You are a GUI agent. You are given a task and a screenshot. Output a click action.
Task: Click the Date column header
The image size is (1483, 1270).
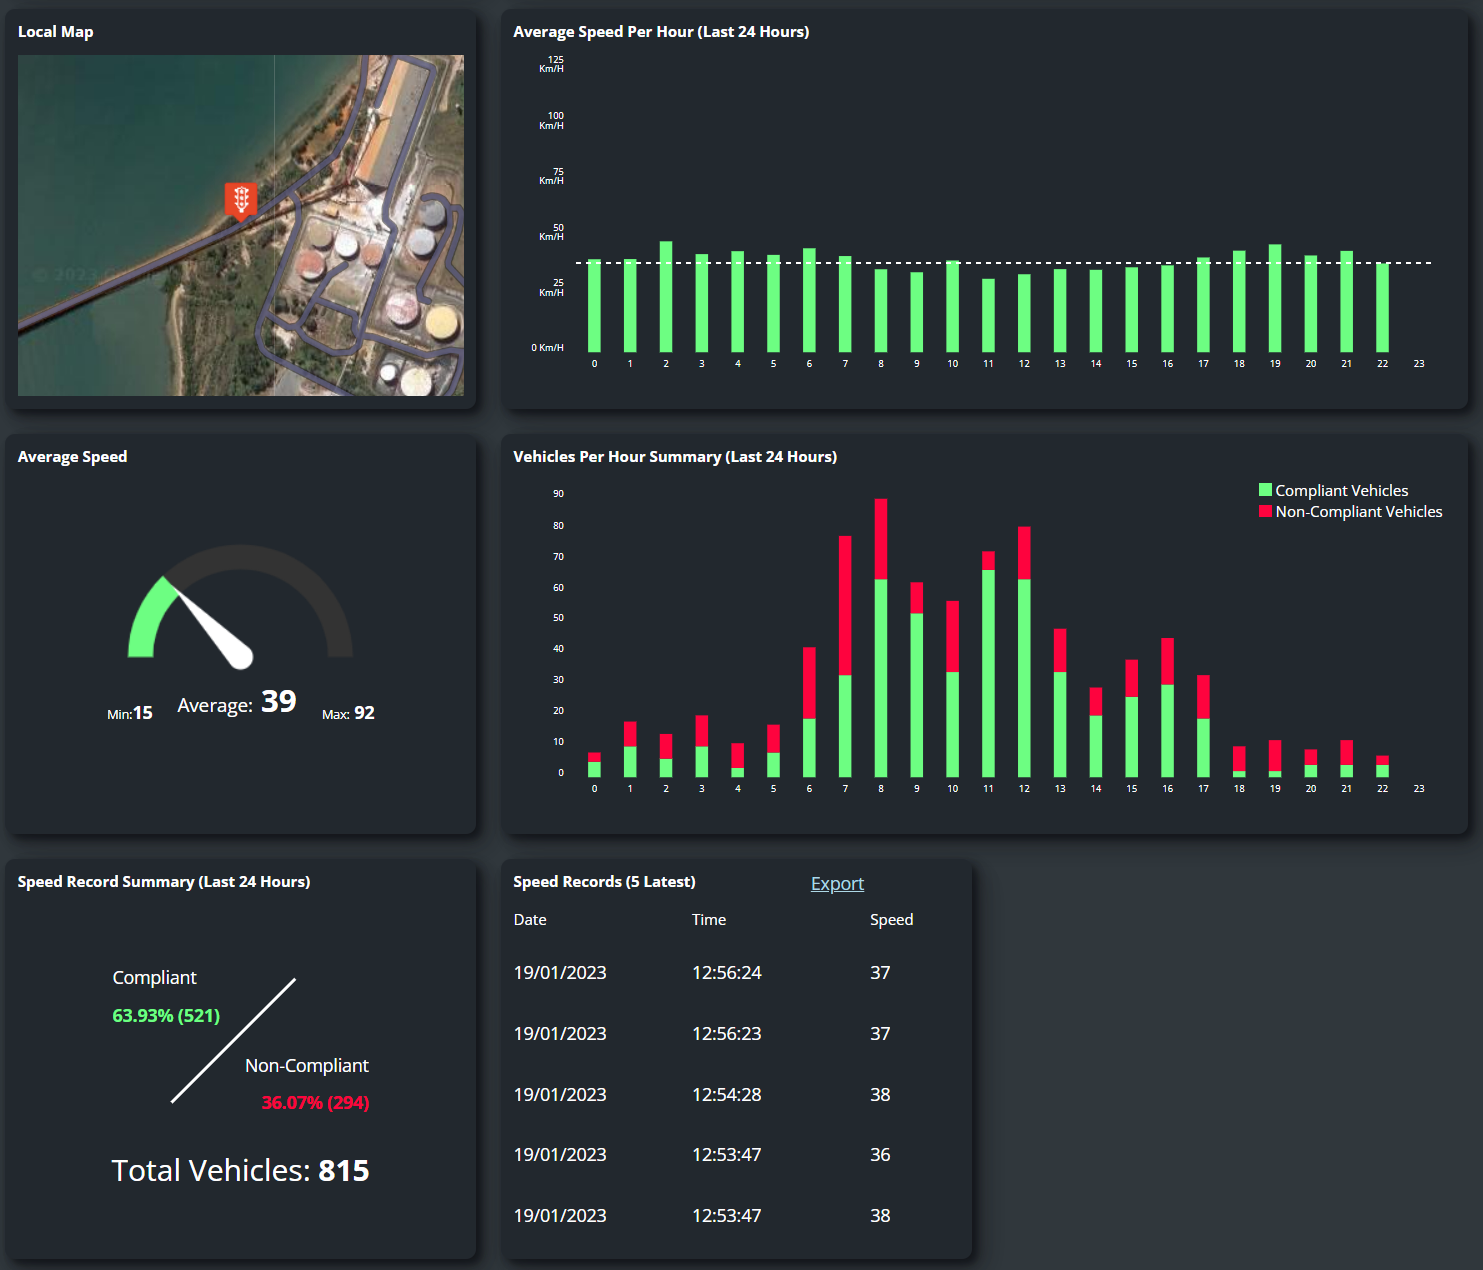tap(530, 920)
